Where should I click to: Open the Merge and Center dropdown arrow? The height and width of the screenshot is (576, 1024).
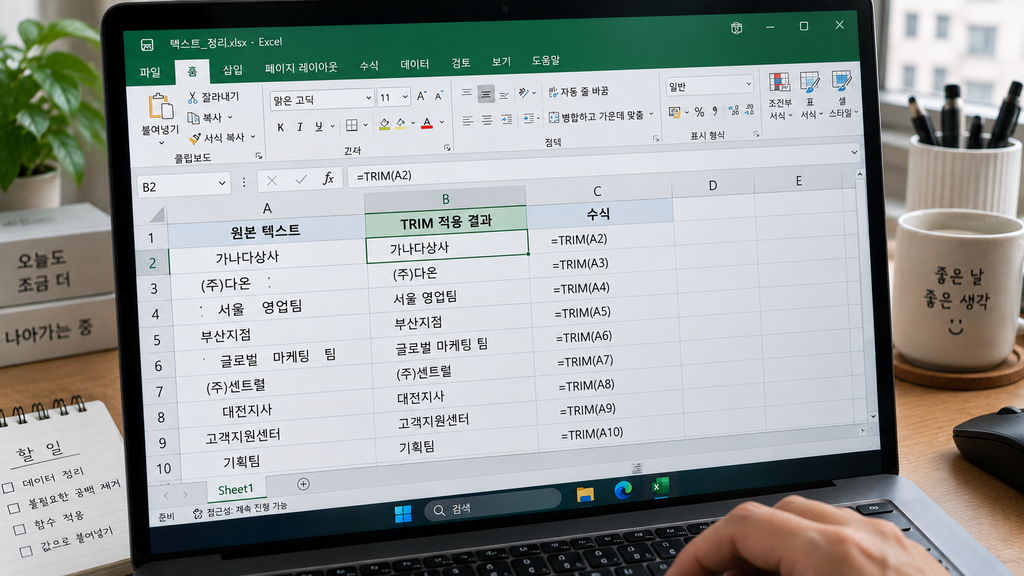tap(651, 114)
